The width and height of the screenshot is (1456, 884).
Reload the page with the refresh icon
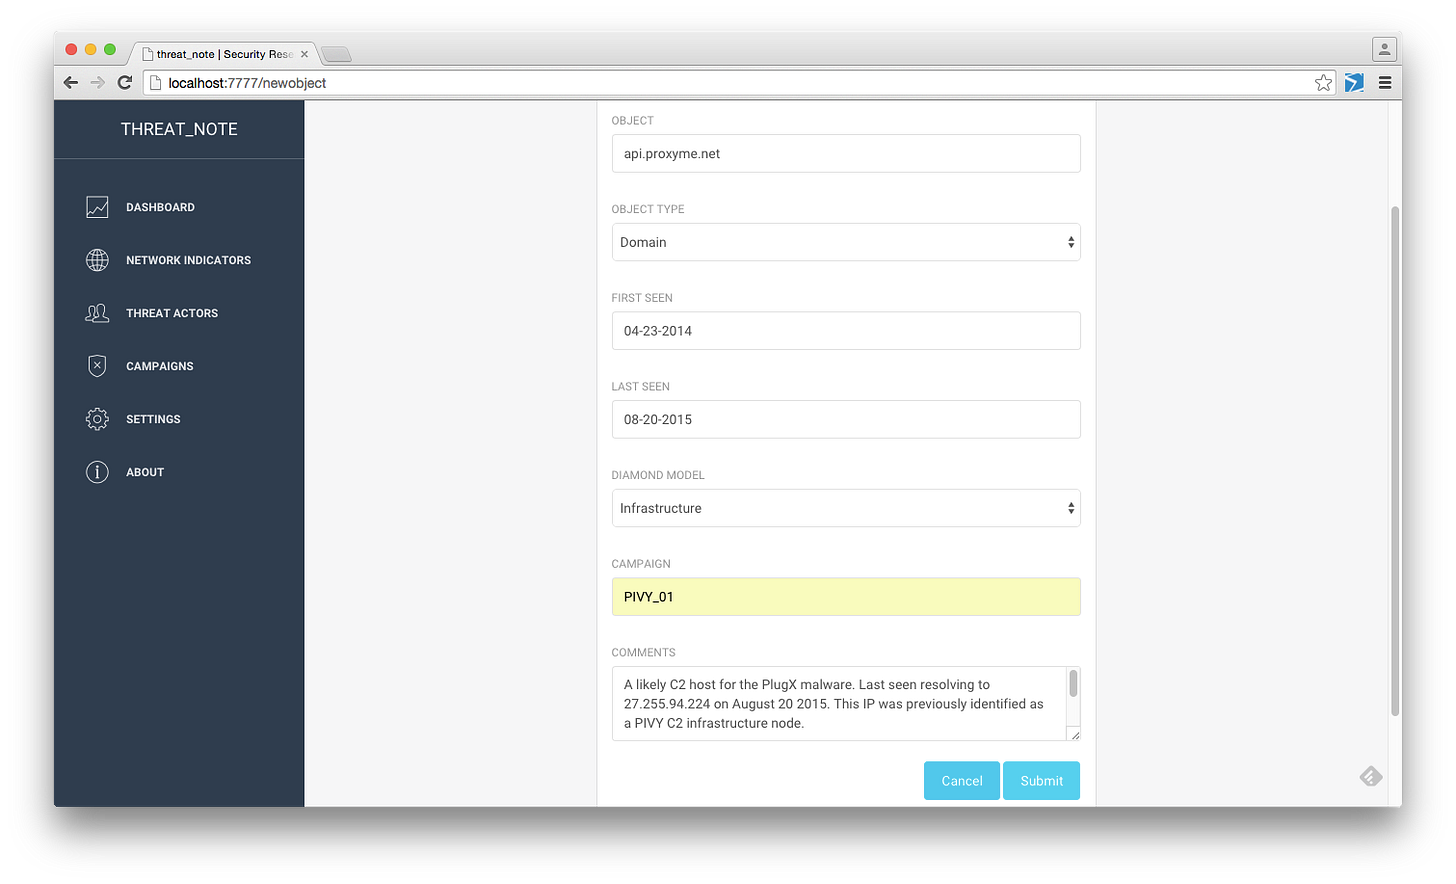click(x=124, y=83)
